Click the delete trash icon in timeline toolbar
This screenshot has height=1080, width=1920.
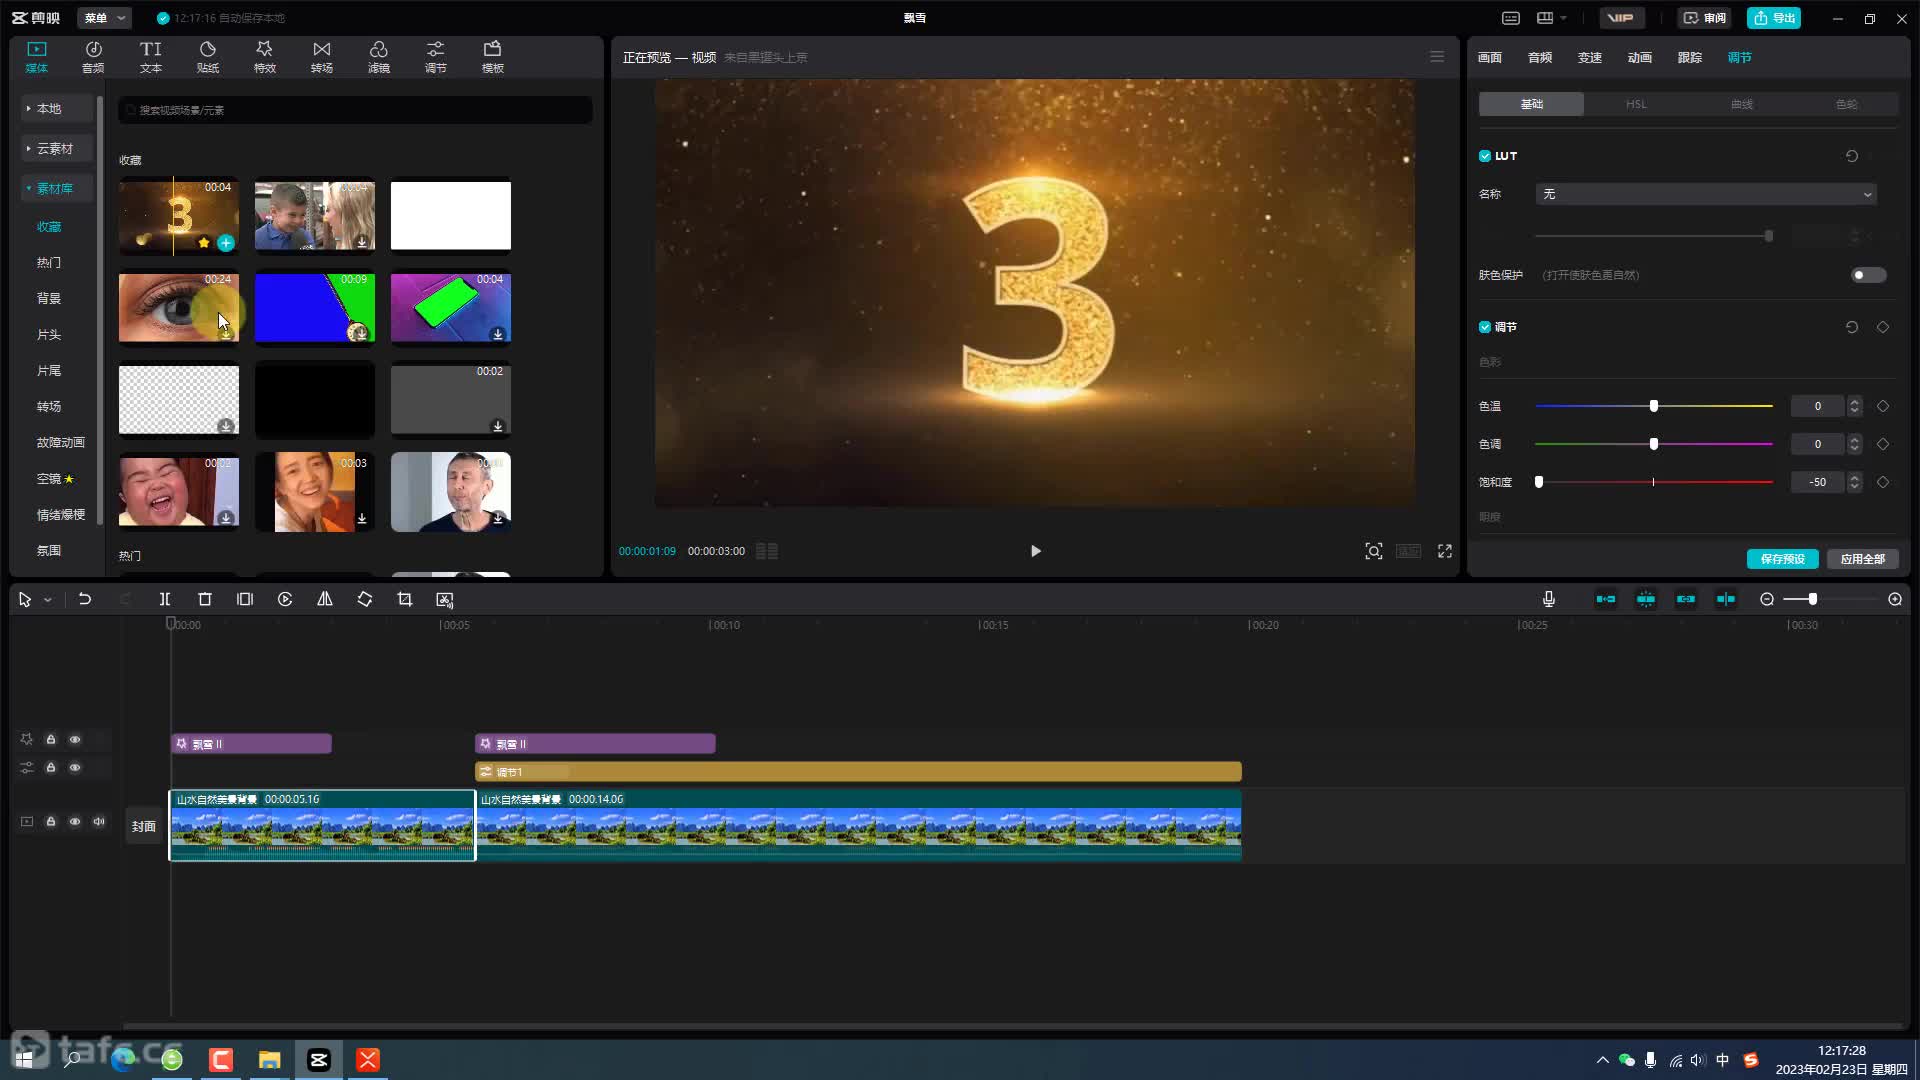(205, 599)
